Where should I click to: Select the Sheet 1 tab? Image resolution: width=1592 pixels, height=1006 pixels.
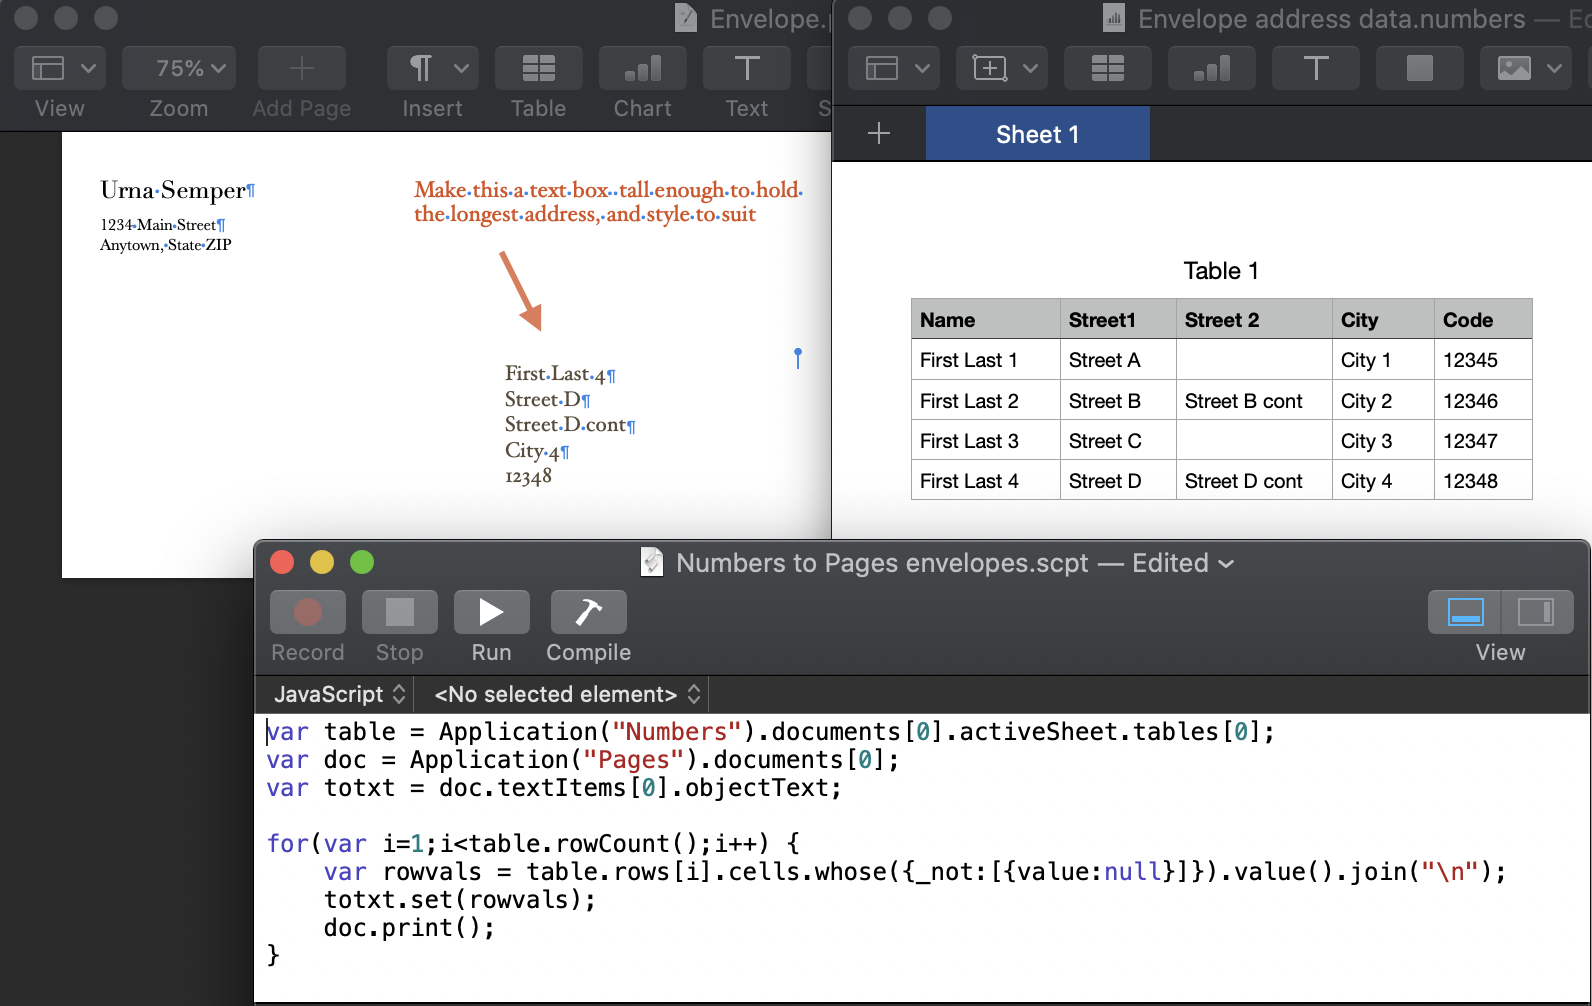[x=1037, y=134]
